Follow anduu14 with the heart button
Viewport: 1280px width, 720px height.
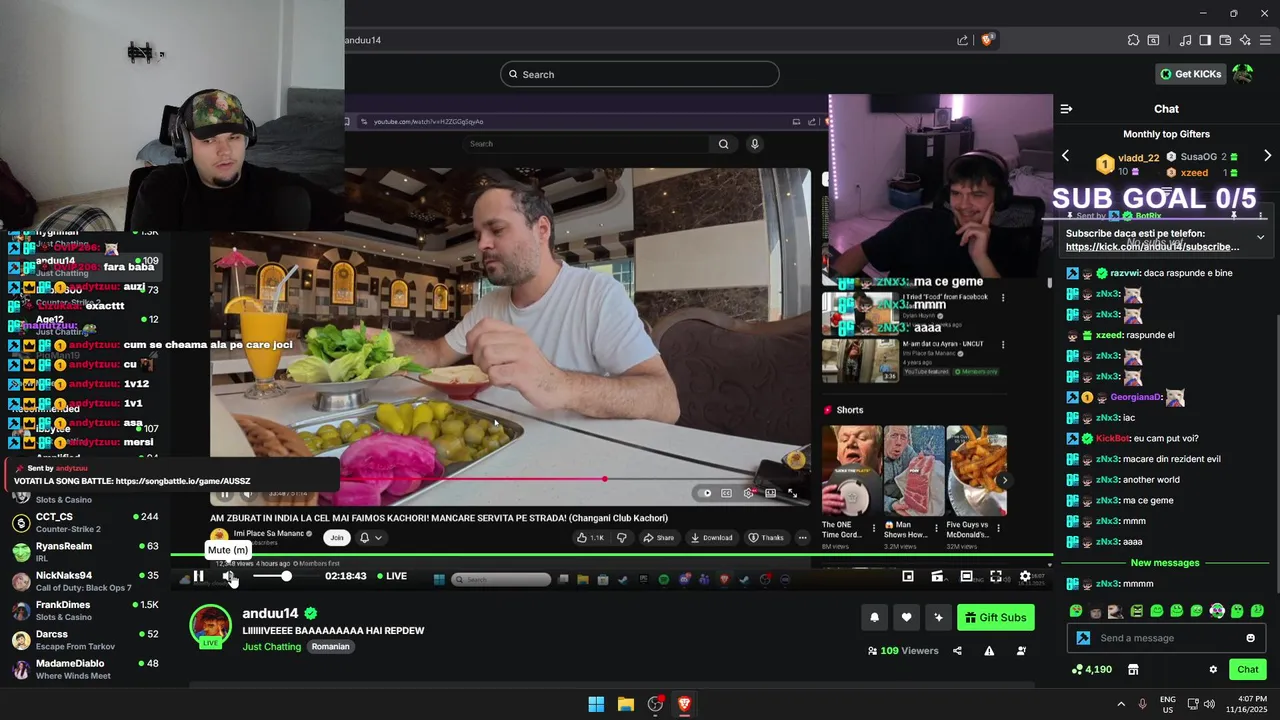[x=906, y=618]
